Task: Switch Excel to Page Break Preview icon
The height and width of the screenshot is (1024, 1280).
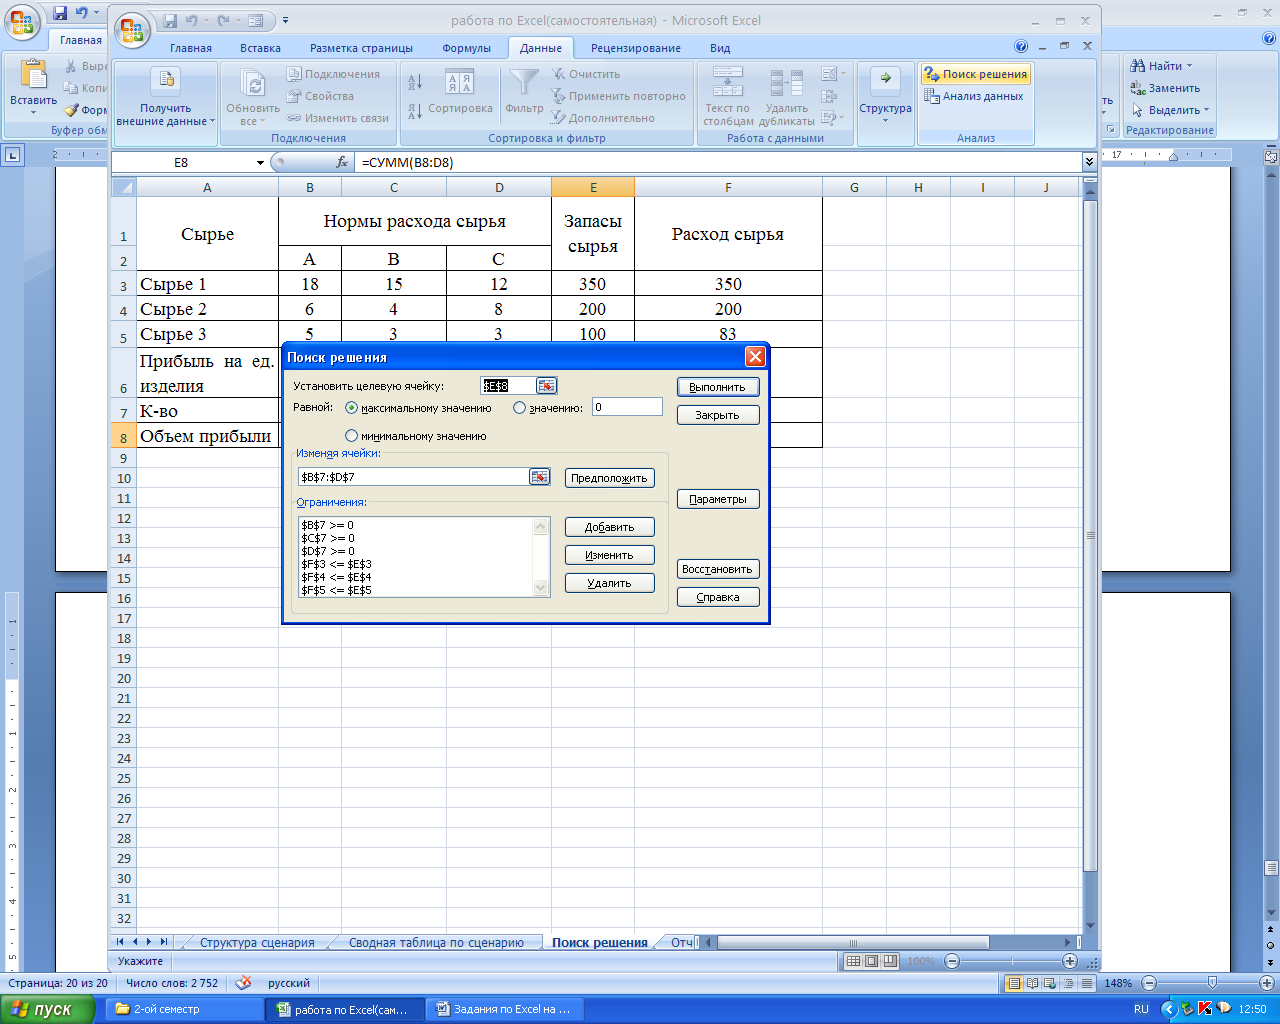Action: click(x=889, y=961)
